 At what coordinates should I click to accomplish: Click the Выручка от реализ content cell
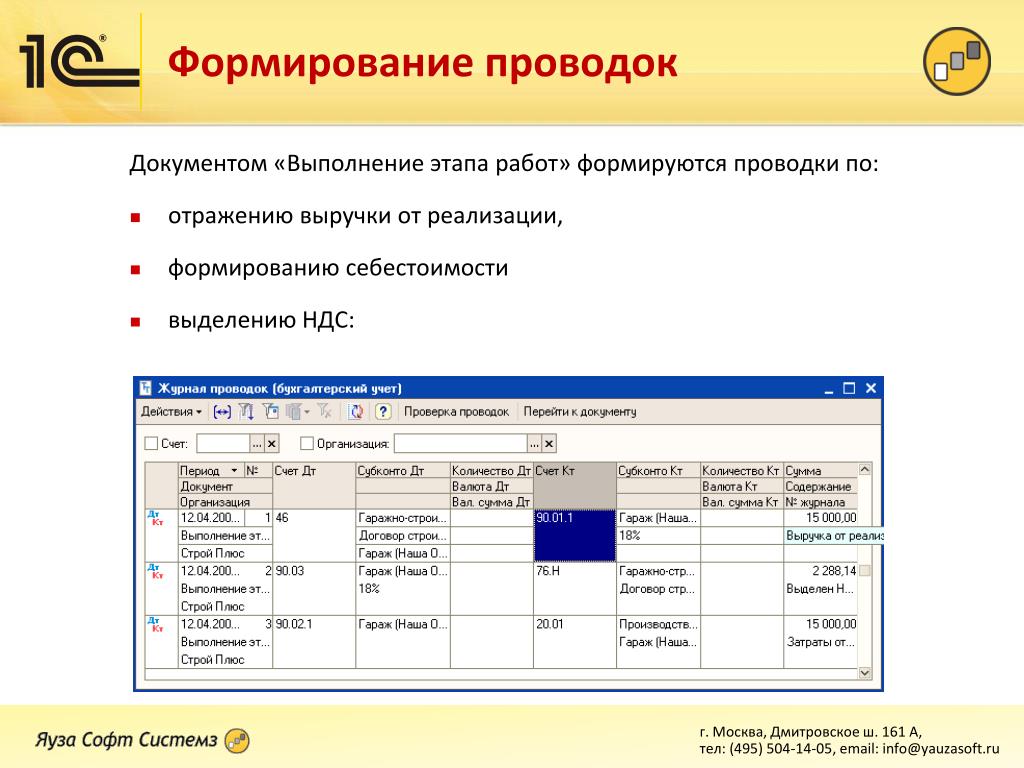point(834,536)
